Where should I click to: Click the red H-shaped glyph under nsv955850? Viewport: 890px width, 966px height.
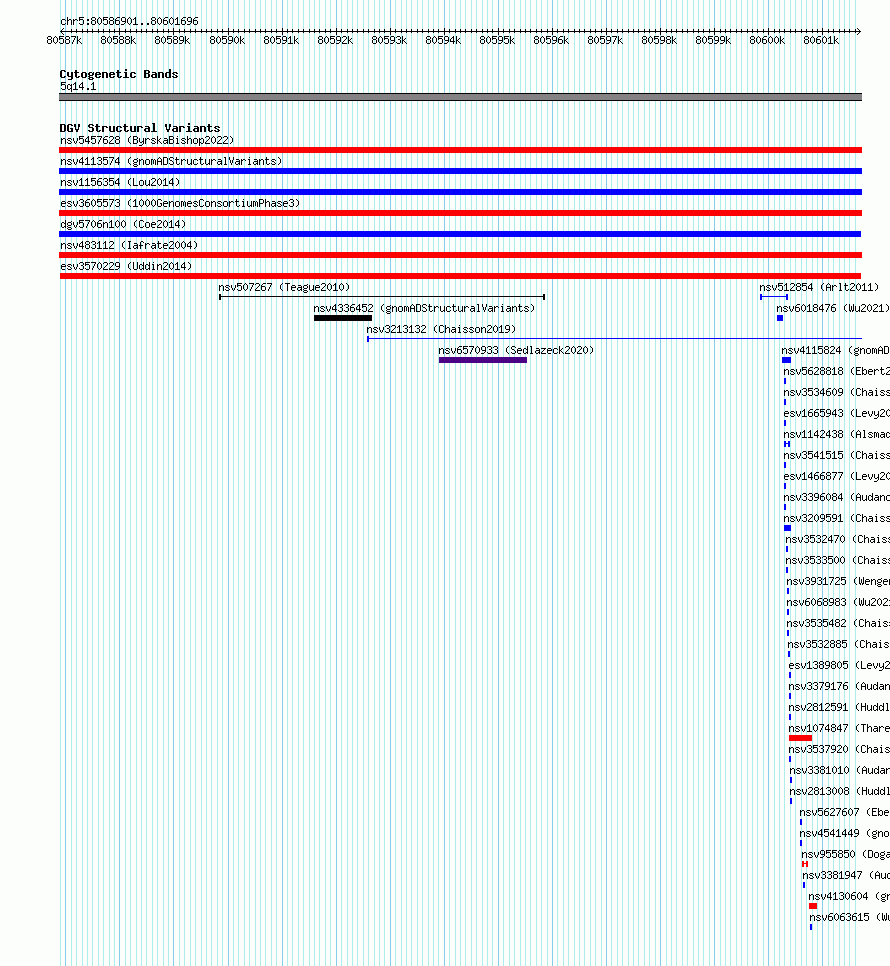[805, 864]
